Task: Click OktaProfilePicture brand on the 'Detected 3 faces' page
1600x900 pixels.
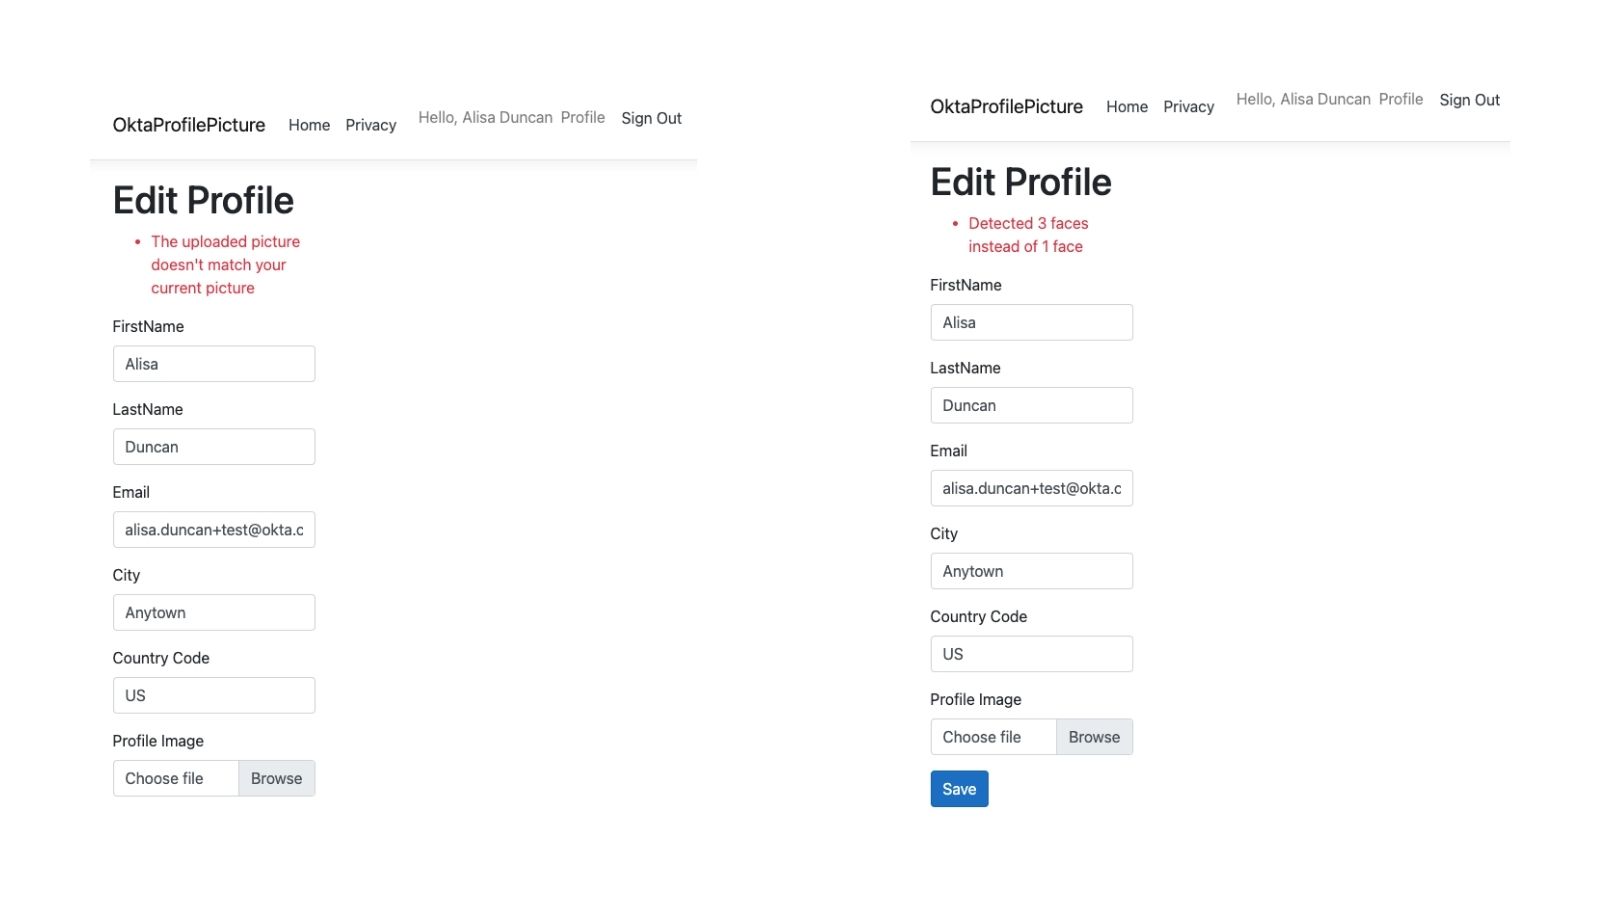Action: click(1006, 107)
